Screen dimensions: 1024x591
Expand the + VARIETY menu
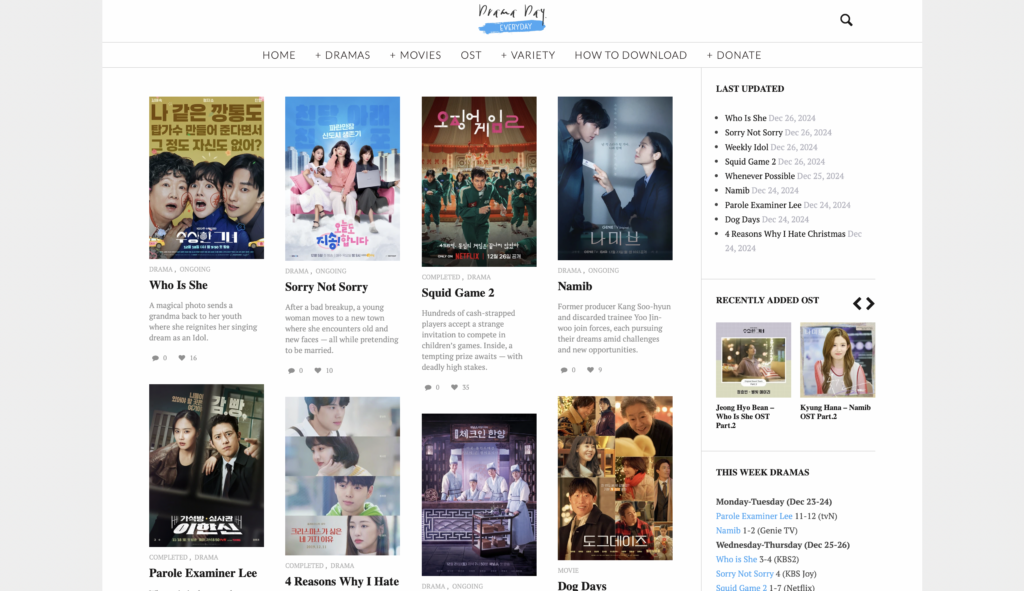pos(528,56)
